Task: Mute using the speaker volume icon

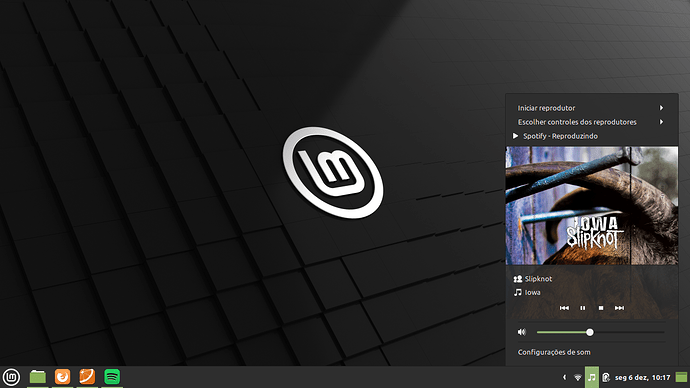Action: (x=521, y=332)
